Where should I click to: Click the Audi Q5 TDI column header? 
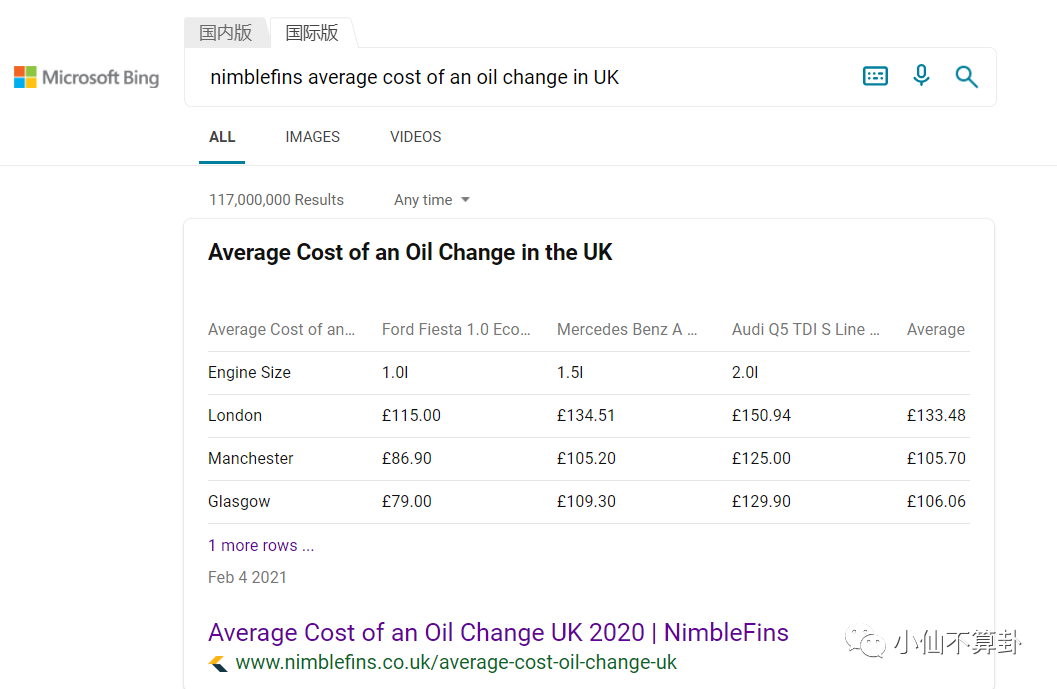[x=805, y=330]
